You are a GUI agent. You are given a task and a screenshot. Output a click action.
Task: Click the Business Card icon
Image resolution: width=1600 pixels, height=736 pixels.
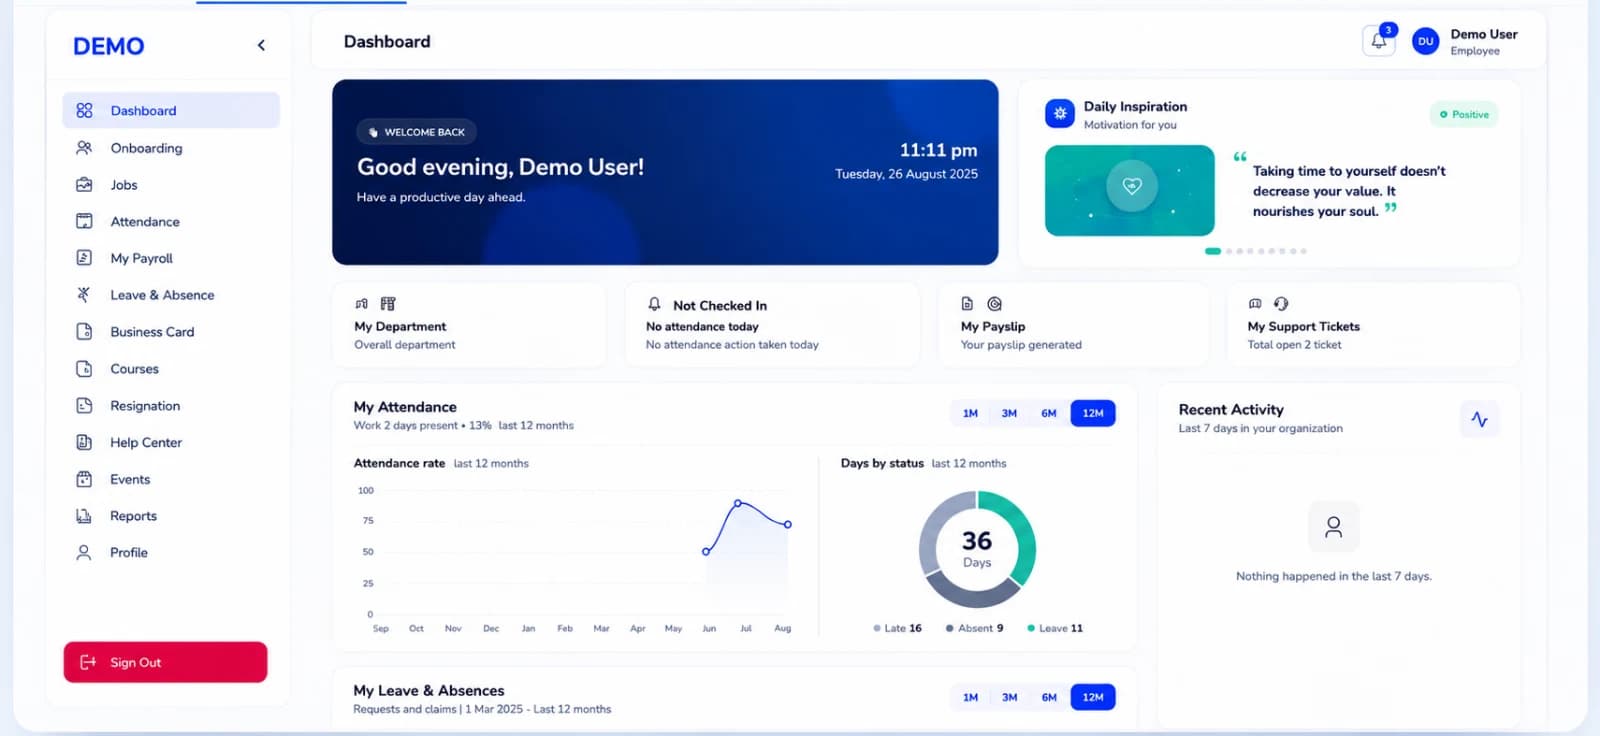coord(84,332)
